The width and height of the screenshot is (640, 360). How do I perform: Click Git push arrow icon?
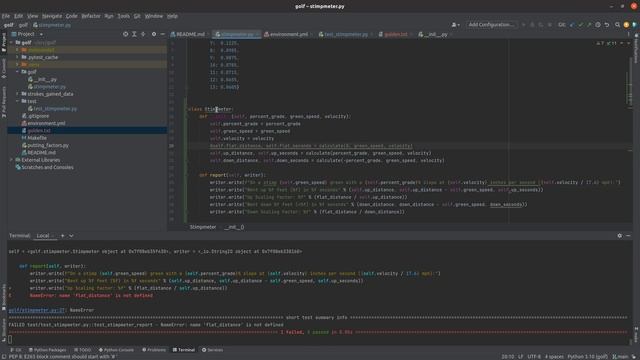click(589, 25)
